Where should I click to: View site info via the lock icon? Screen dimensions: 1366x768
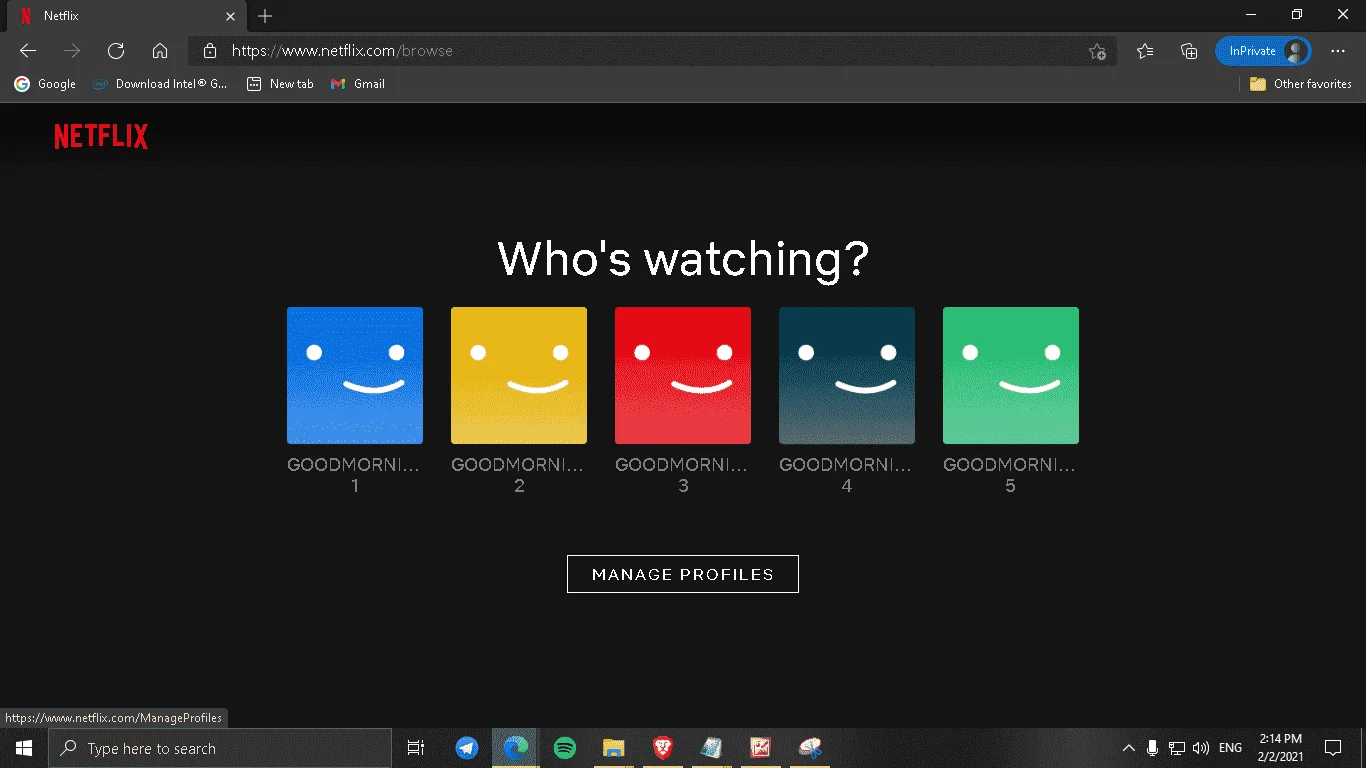[x=209, y=51]
